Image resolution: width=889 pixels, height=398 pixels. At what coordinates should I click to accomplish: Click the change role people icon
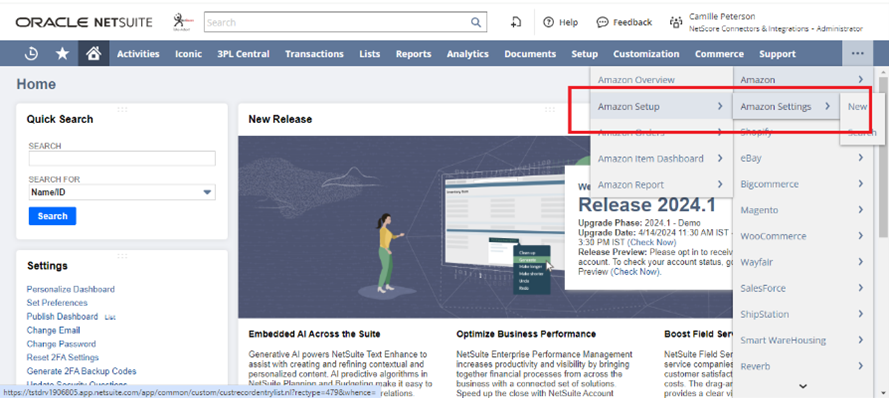click(x=675, y=23)
